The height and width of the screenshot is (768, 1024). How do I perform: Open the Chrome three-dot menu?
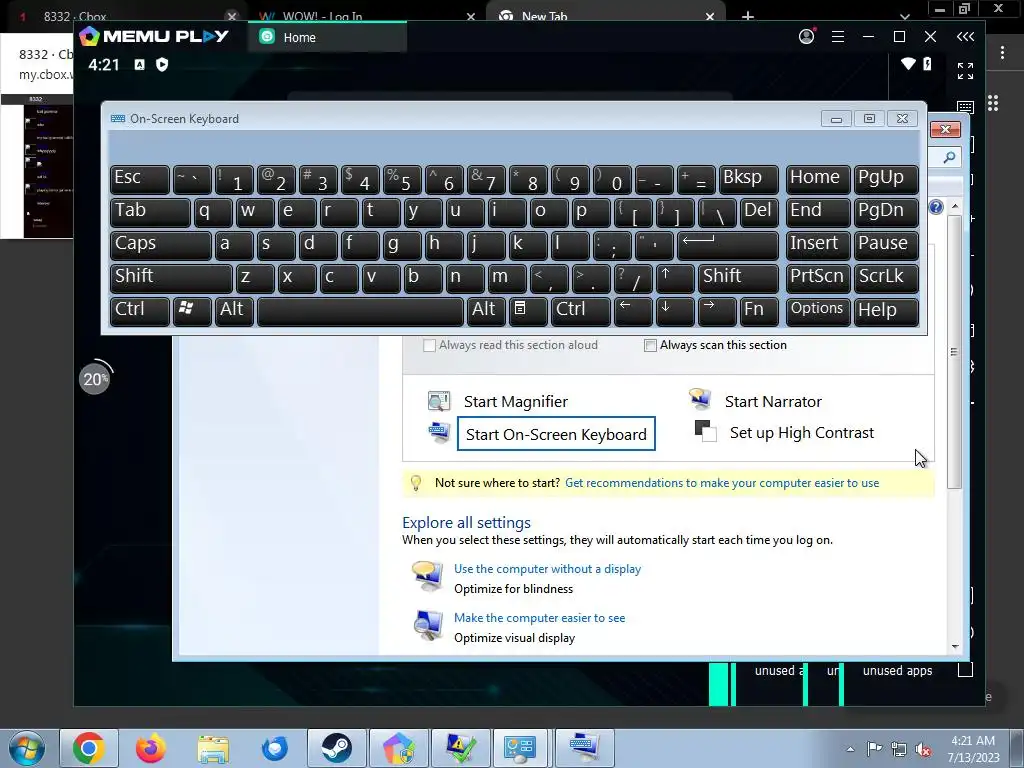[1002, 53]
